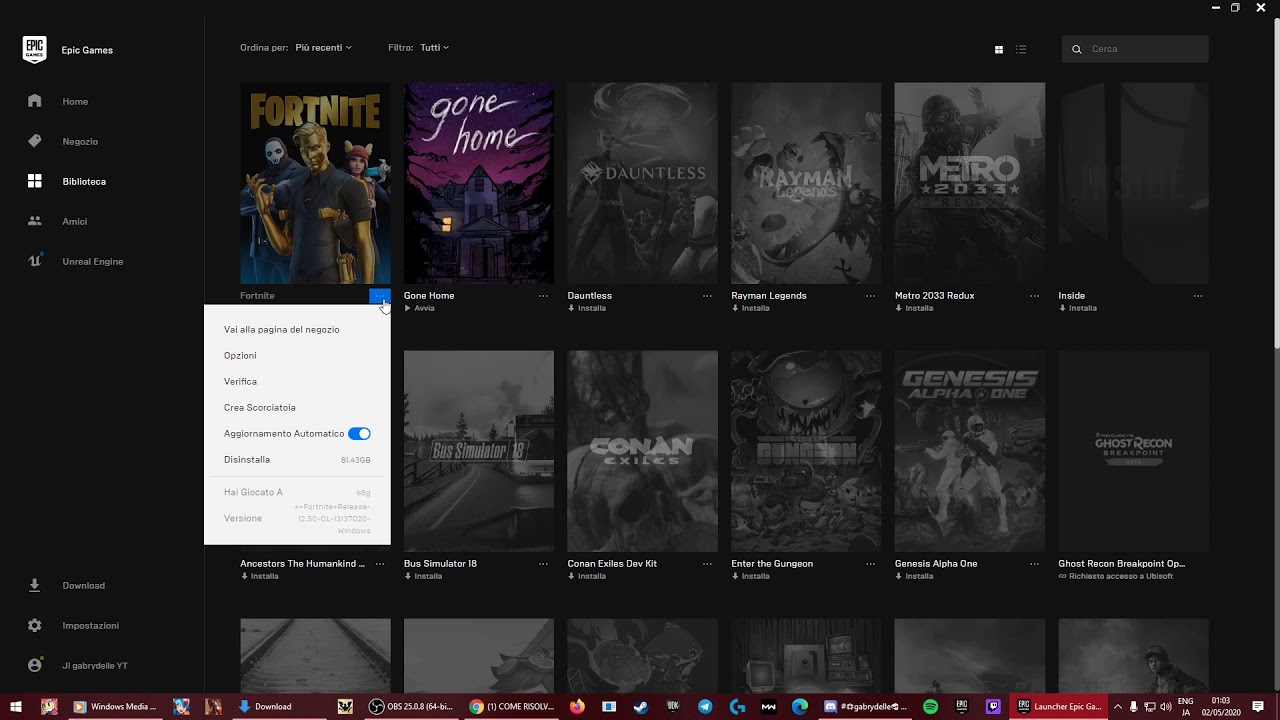
Task: Open Spotify from the taskbar
Action: [x=930, y=706]
